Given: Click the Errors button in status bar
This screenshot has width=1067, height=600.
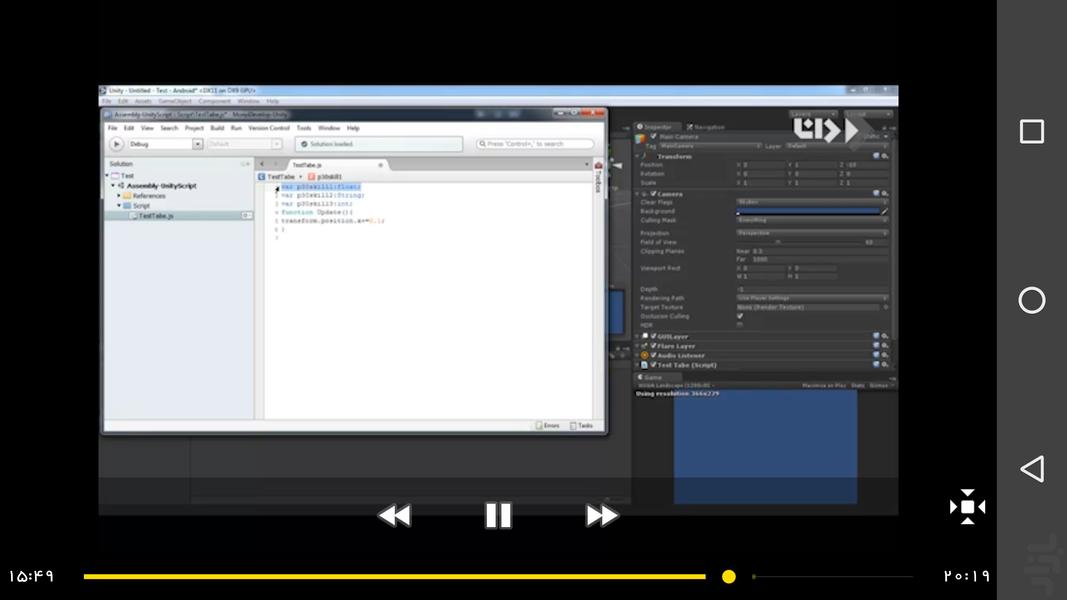Looking at the screenshot, I should coord(547,425).
